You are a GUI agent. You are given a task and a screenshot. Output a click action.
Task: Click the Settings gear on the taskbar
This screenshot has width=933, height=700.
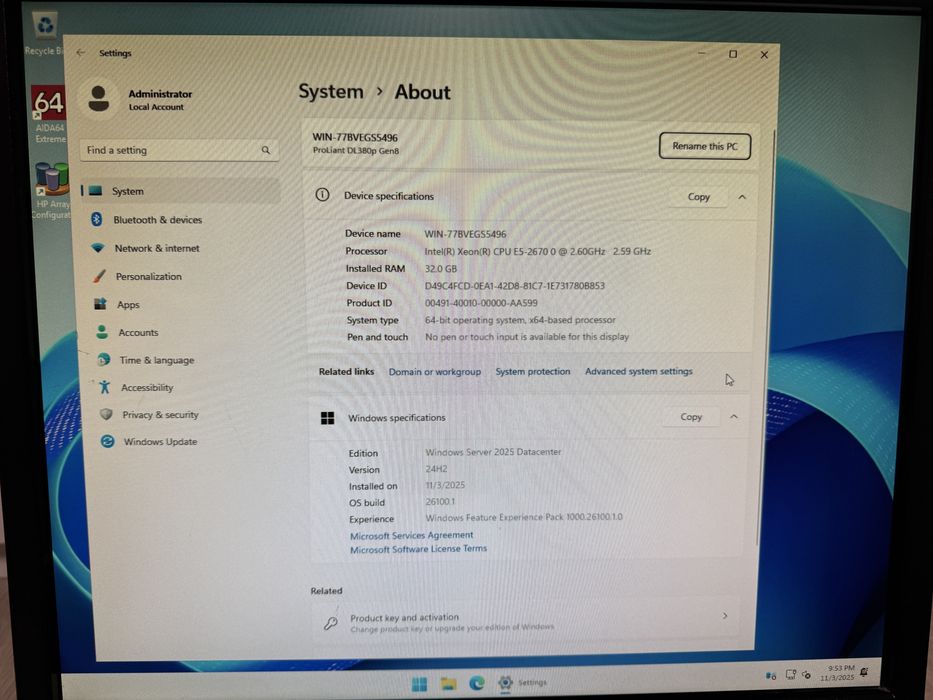point(505,682)
